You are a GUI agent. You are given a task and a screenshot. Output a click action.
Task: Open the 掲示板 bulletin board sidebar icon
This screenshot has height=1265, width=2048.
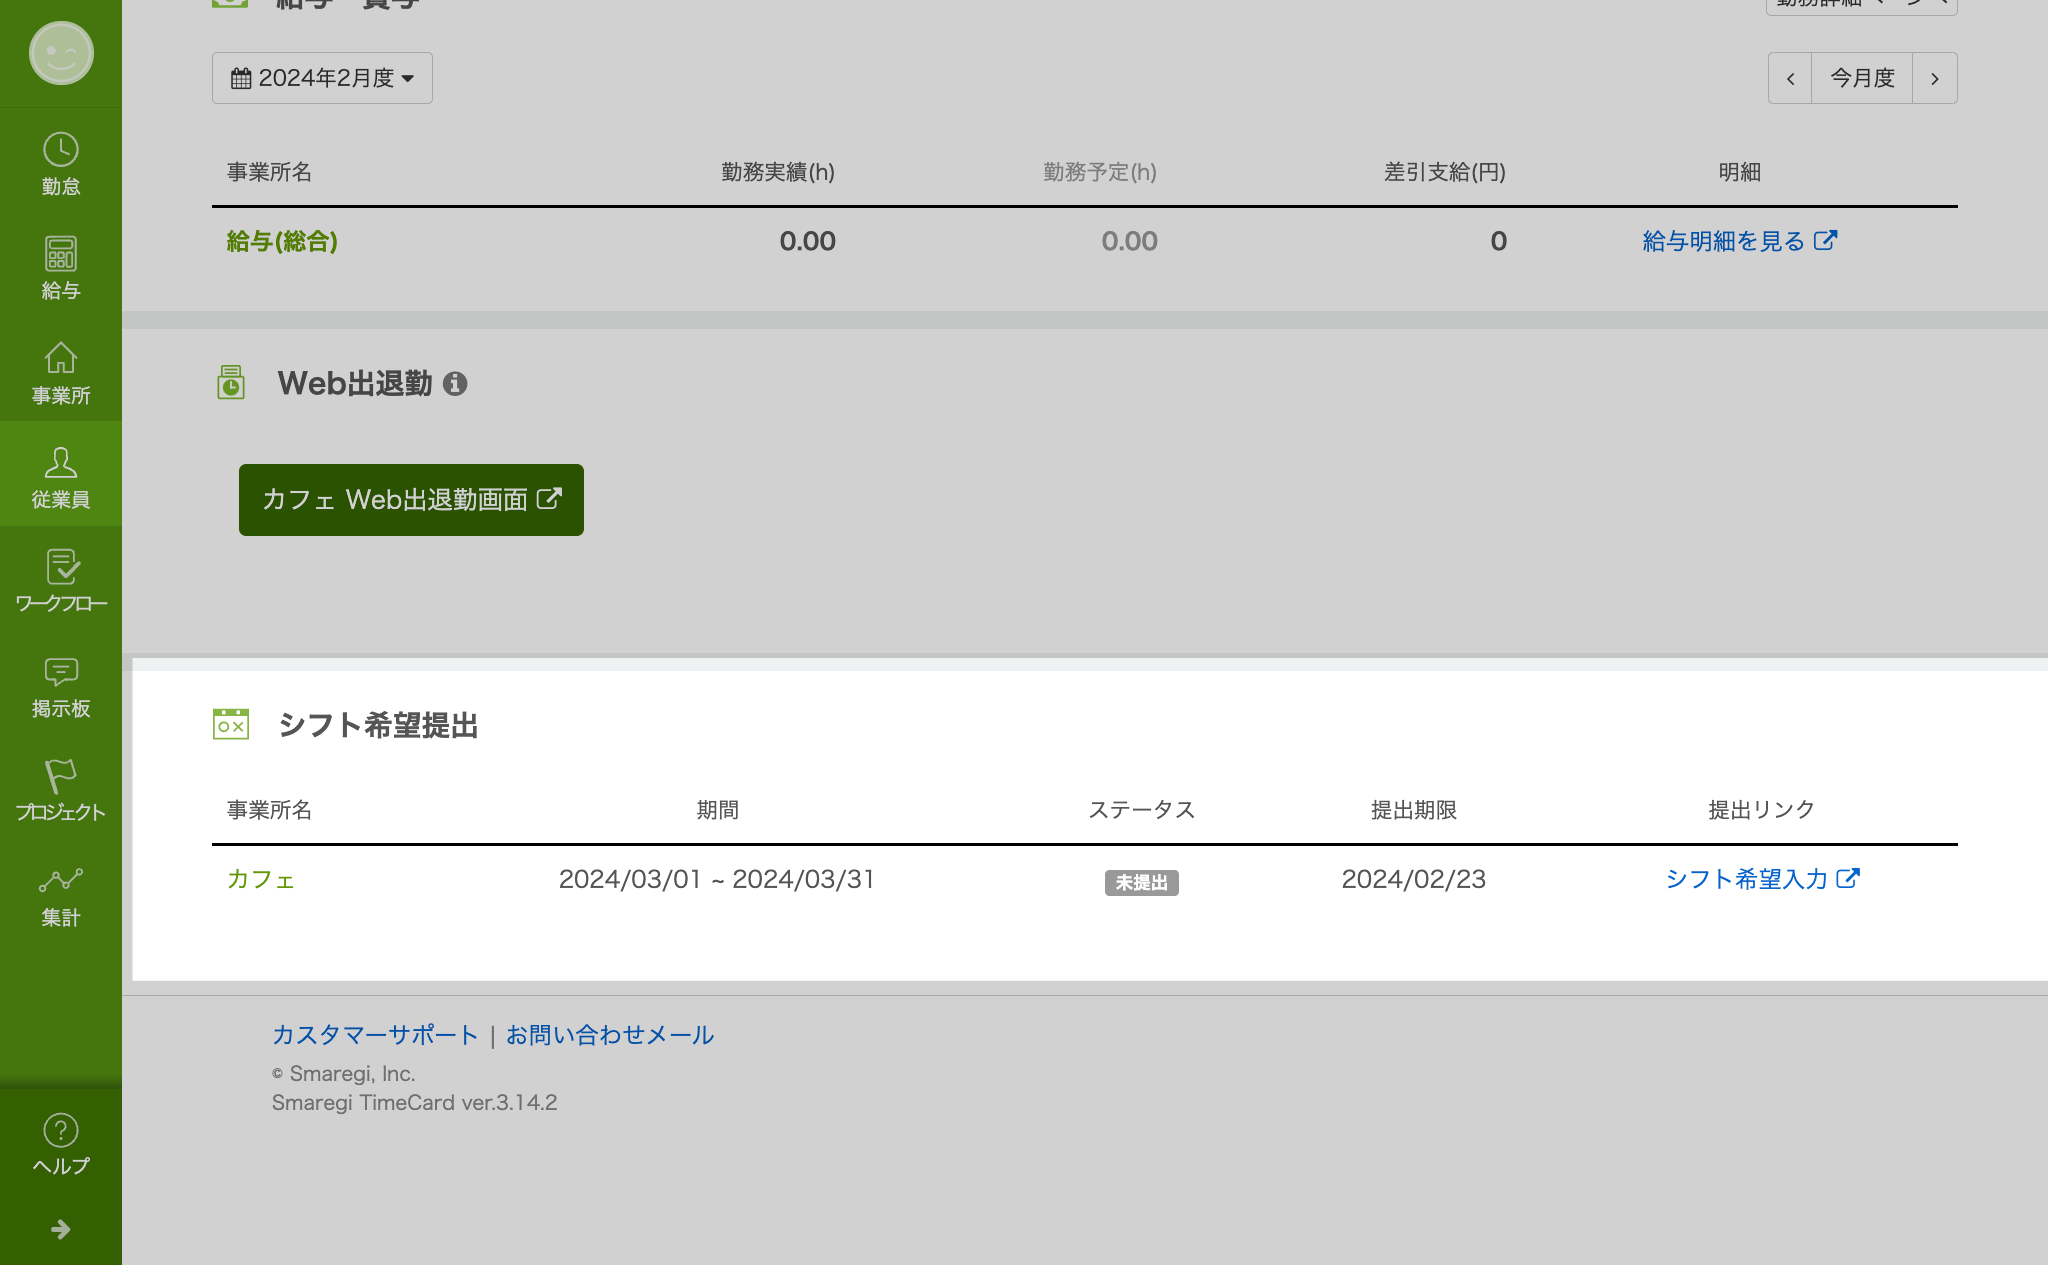pos(61,686)
